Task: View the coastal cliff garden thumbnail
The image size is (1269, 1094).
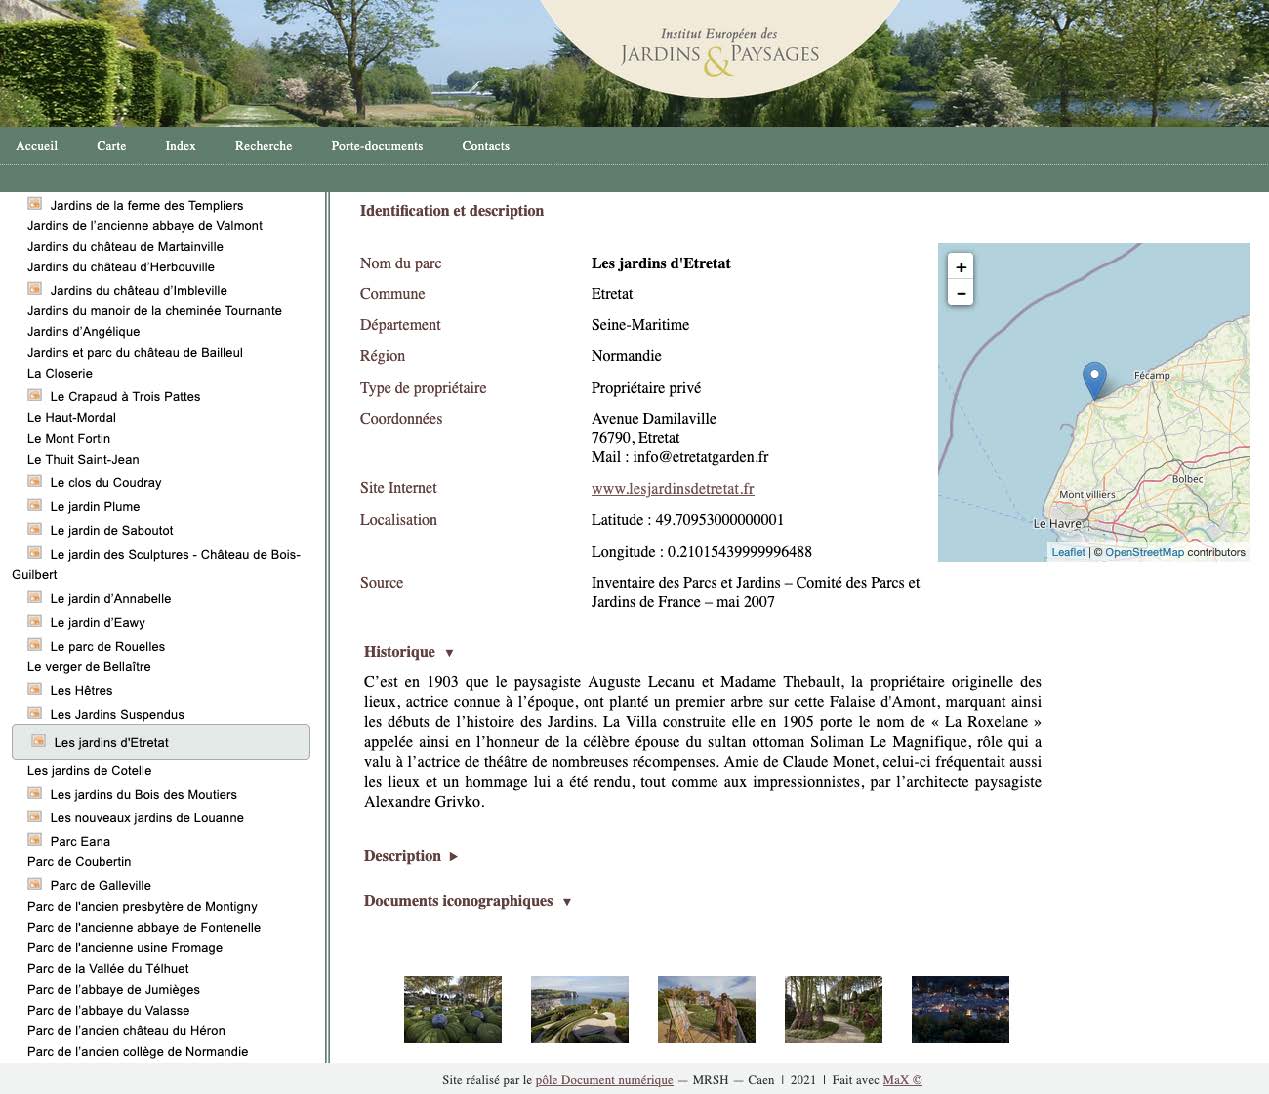Action: click(x=580, y=1009)
